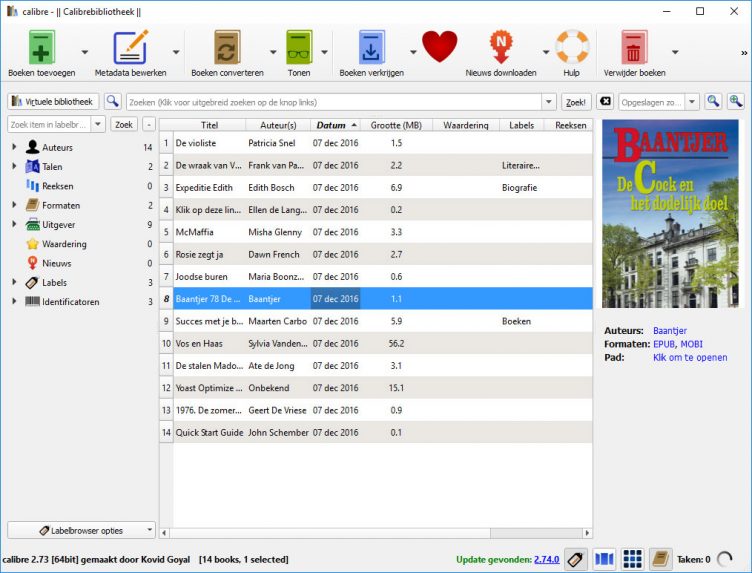Click the Boeken converteren icon
The width and height of the screenshot is (752, 573).
(227, 47)
